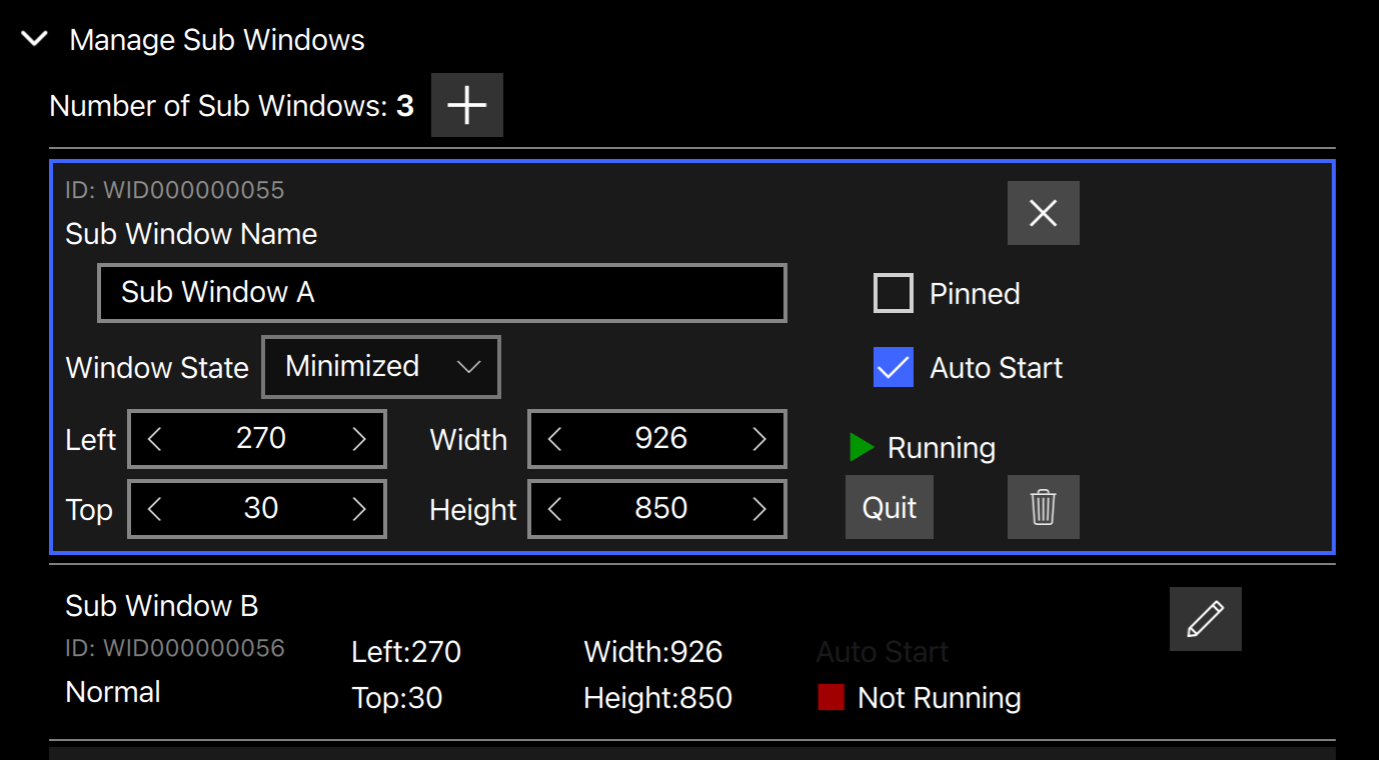
Task: Increase the Top value
Action: (359, 509)
